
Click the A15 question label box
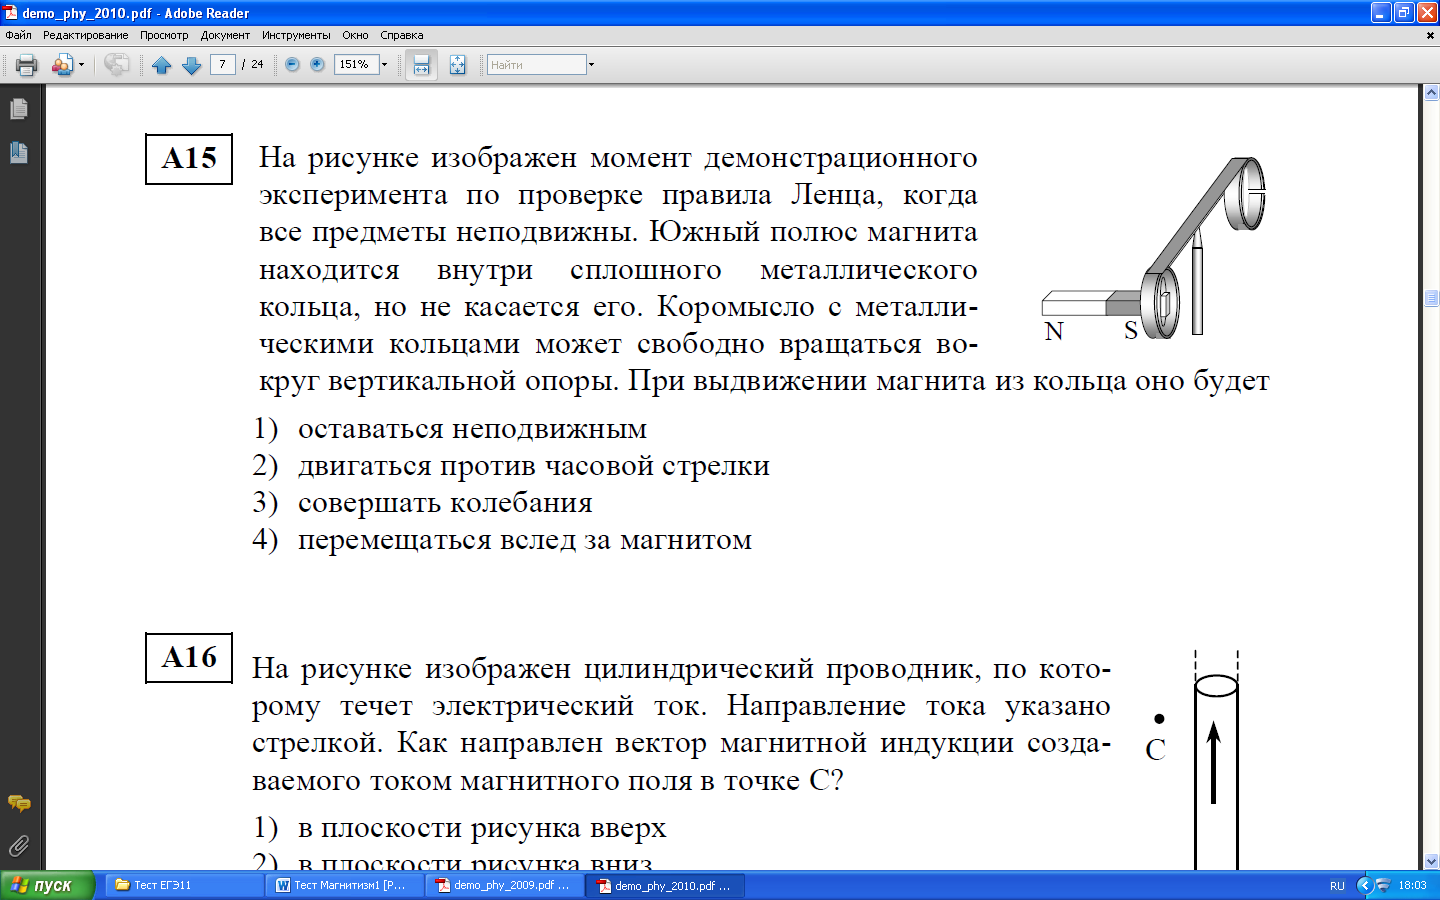click(189, 159)
